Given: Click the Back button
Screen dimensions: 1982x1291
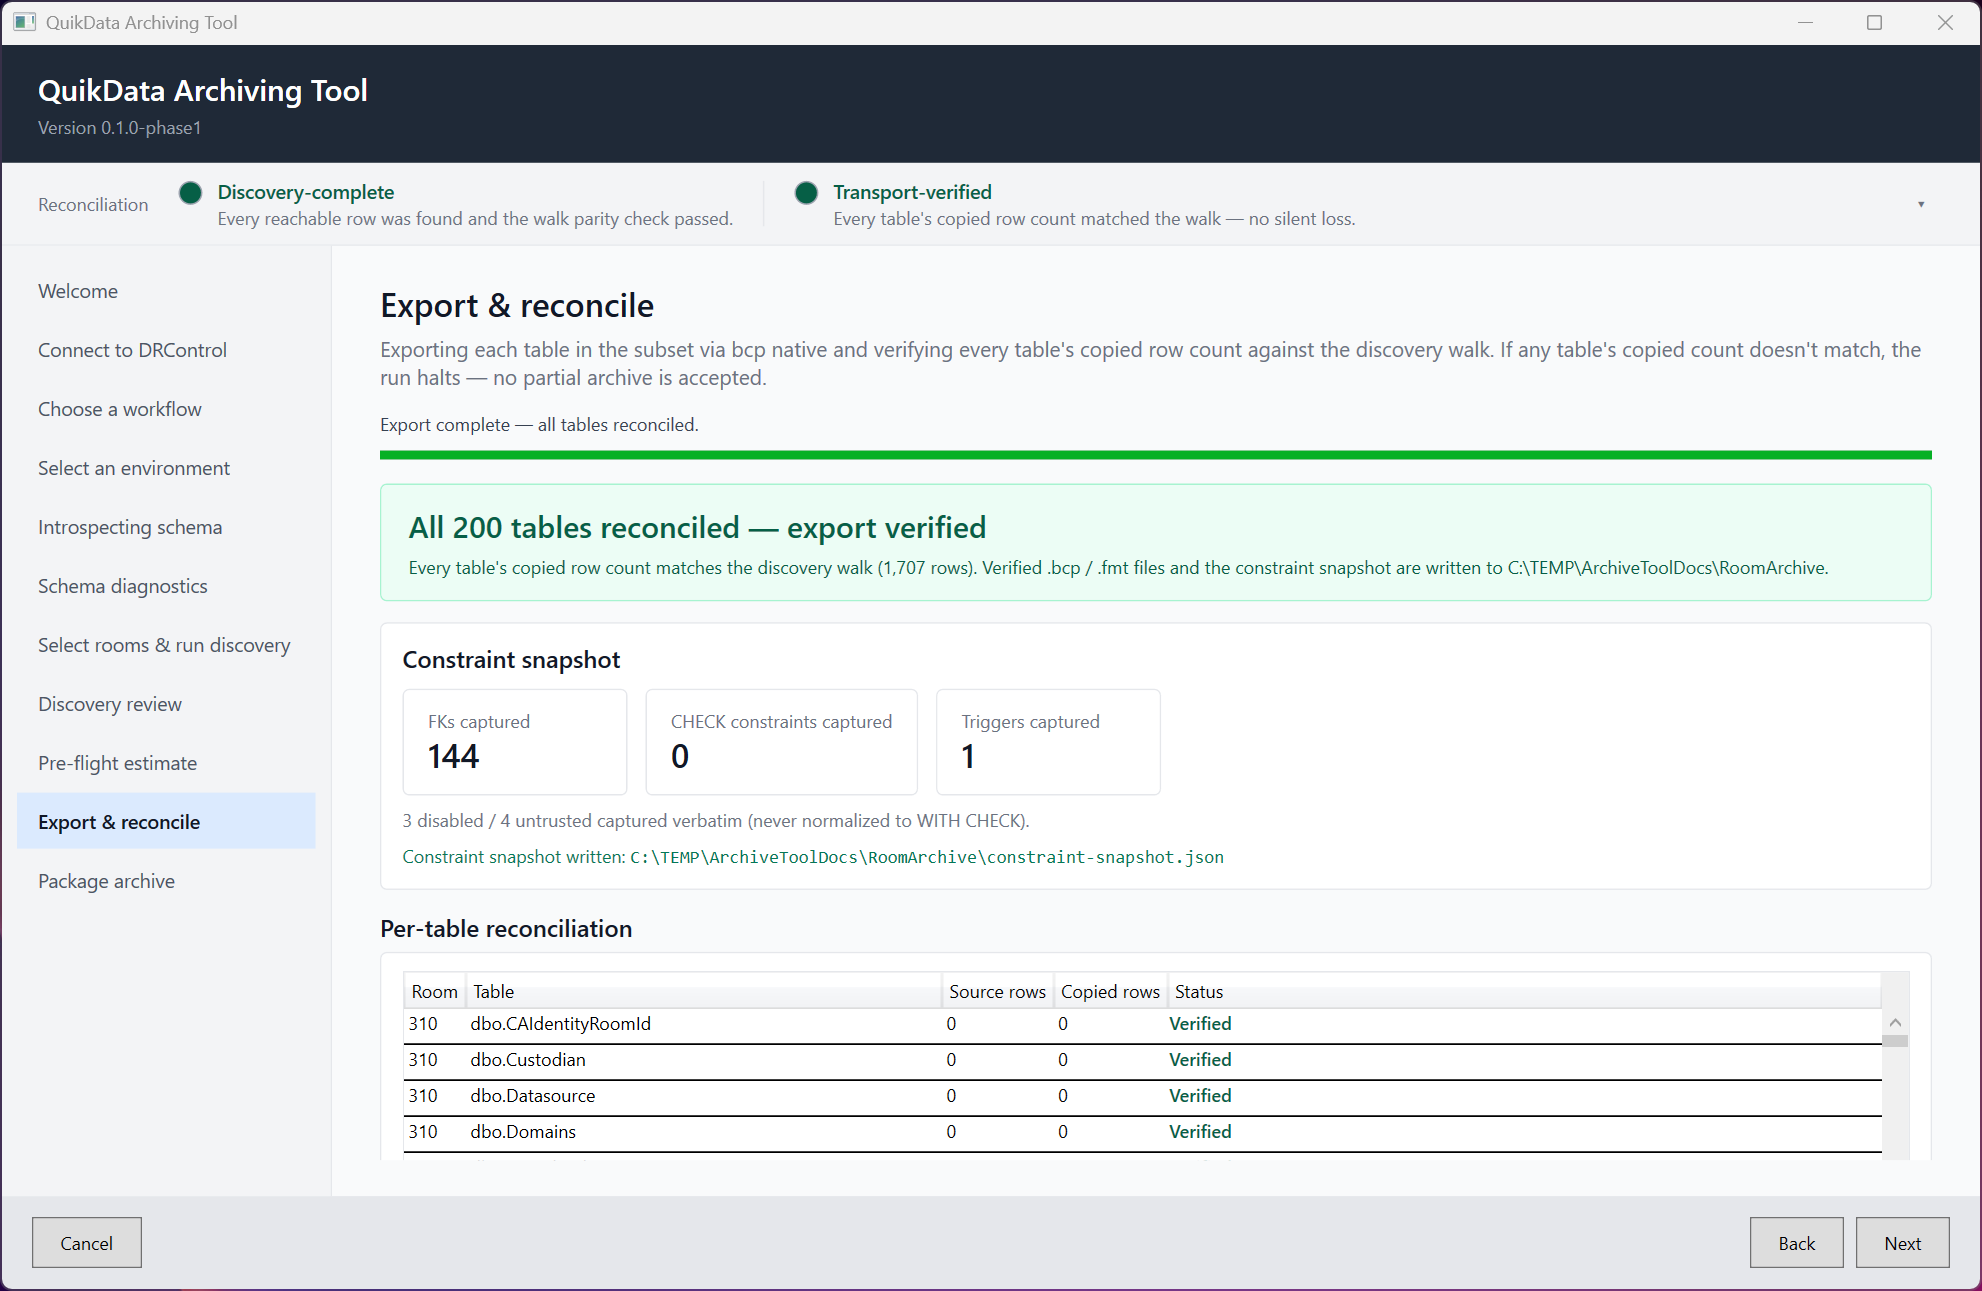Looking at the screenshot, I should [1796, 1243].
